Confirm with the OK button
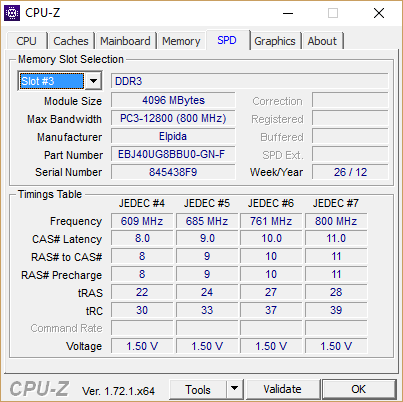The image size is (403, 402). pos(359,389)
